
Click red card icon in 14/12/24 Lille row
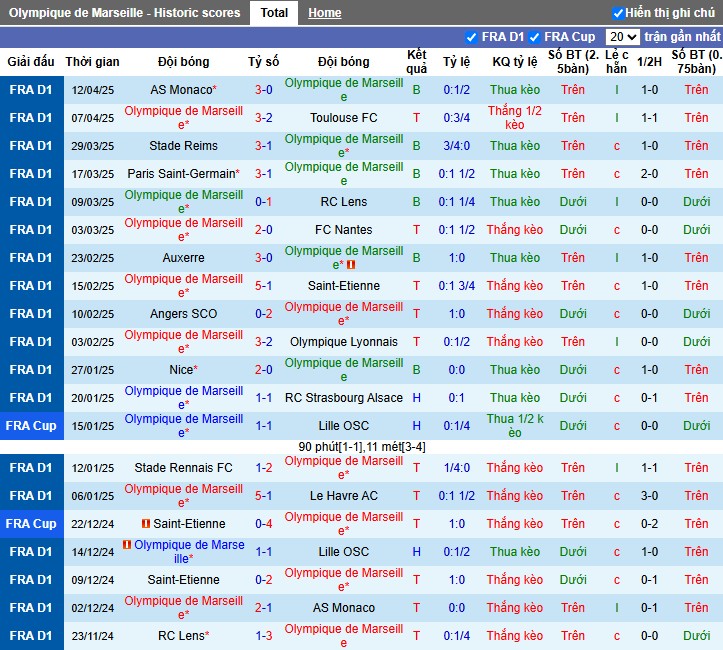coord(127,545)
